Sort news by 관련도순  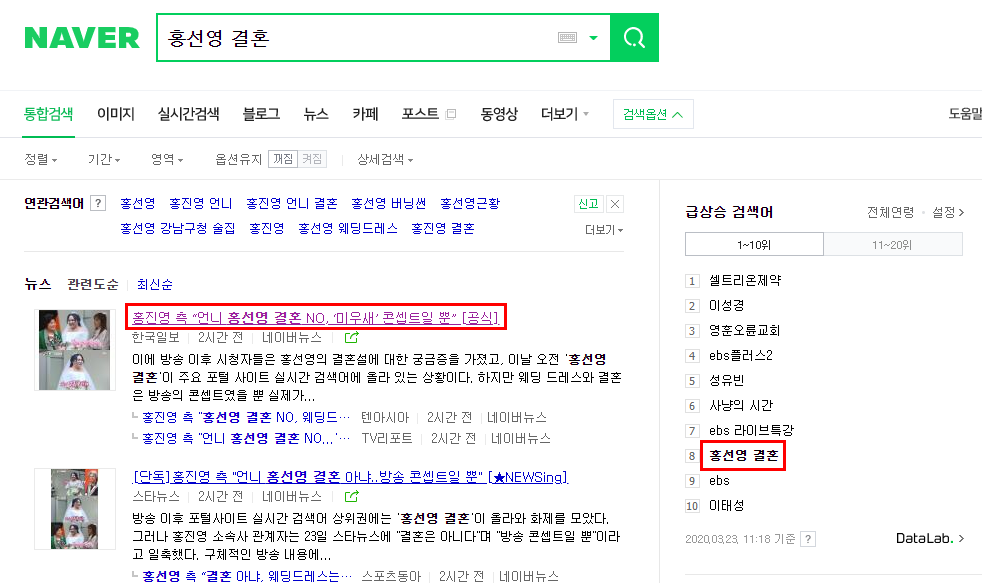coord(93,284)
